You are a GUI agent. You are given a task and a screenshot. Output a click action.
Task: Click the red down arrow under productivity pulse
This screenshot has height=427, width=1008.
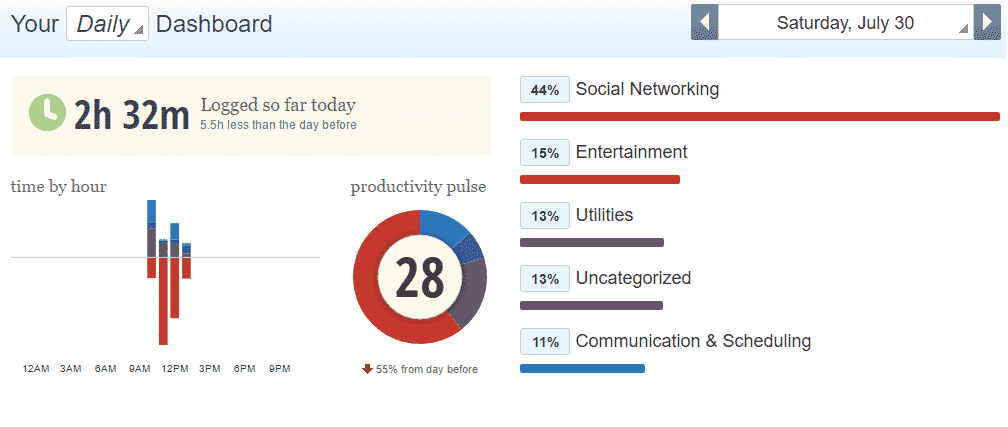tap(368, 369)
